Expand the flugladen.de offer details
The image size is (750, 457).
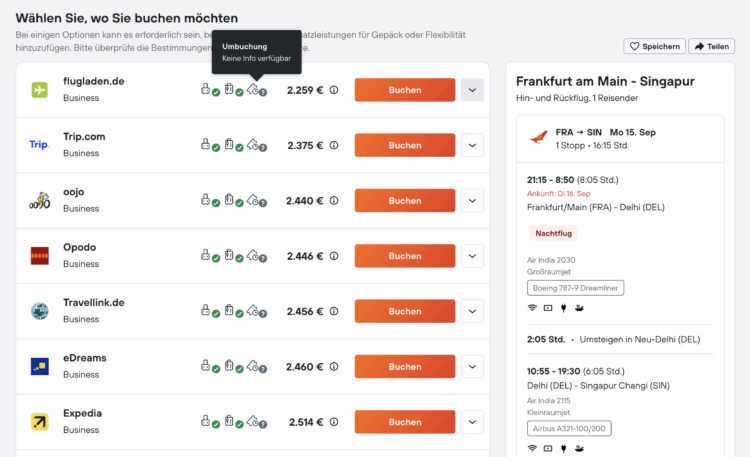[472, 90]
